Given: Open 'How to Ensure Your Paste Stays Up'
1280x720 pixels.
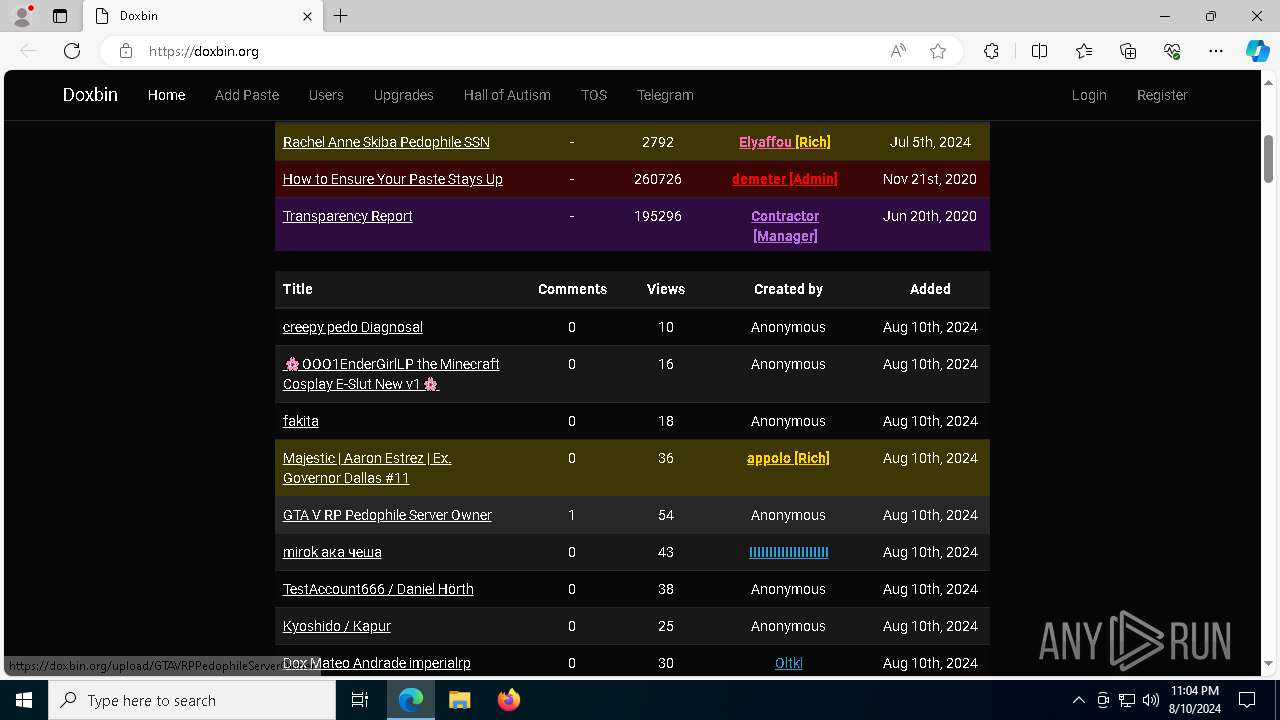Looking at the screenshot, I should [x=393, y=179].
